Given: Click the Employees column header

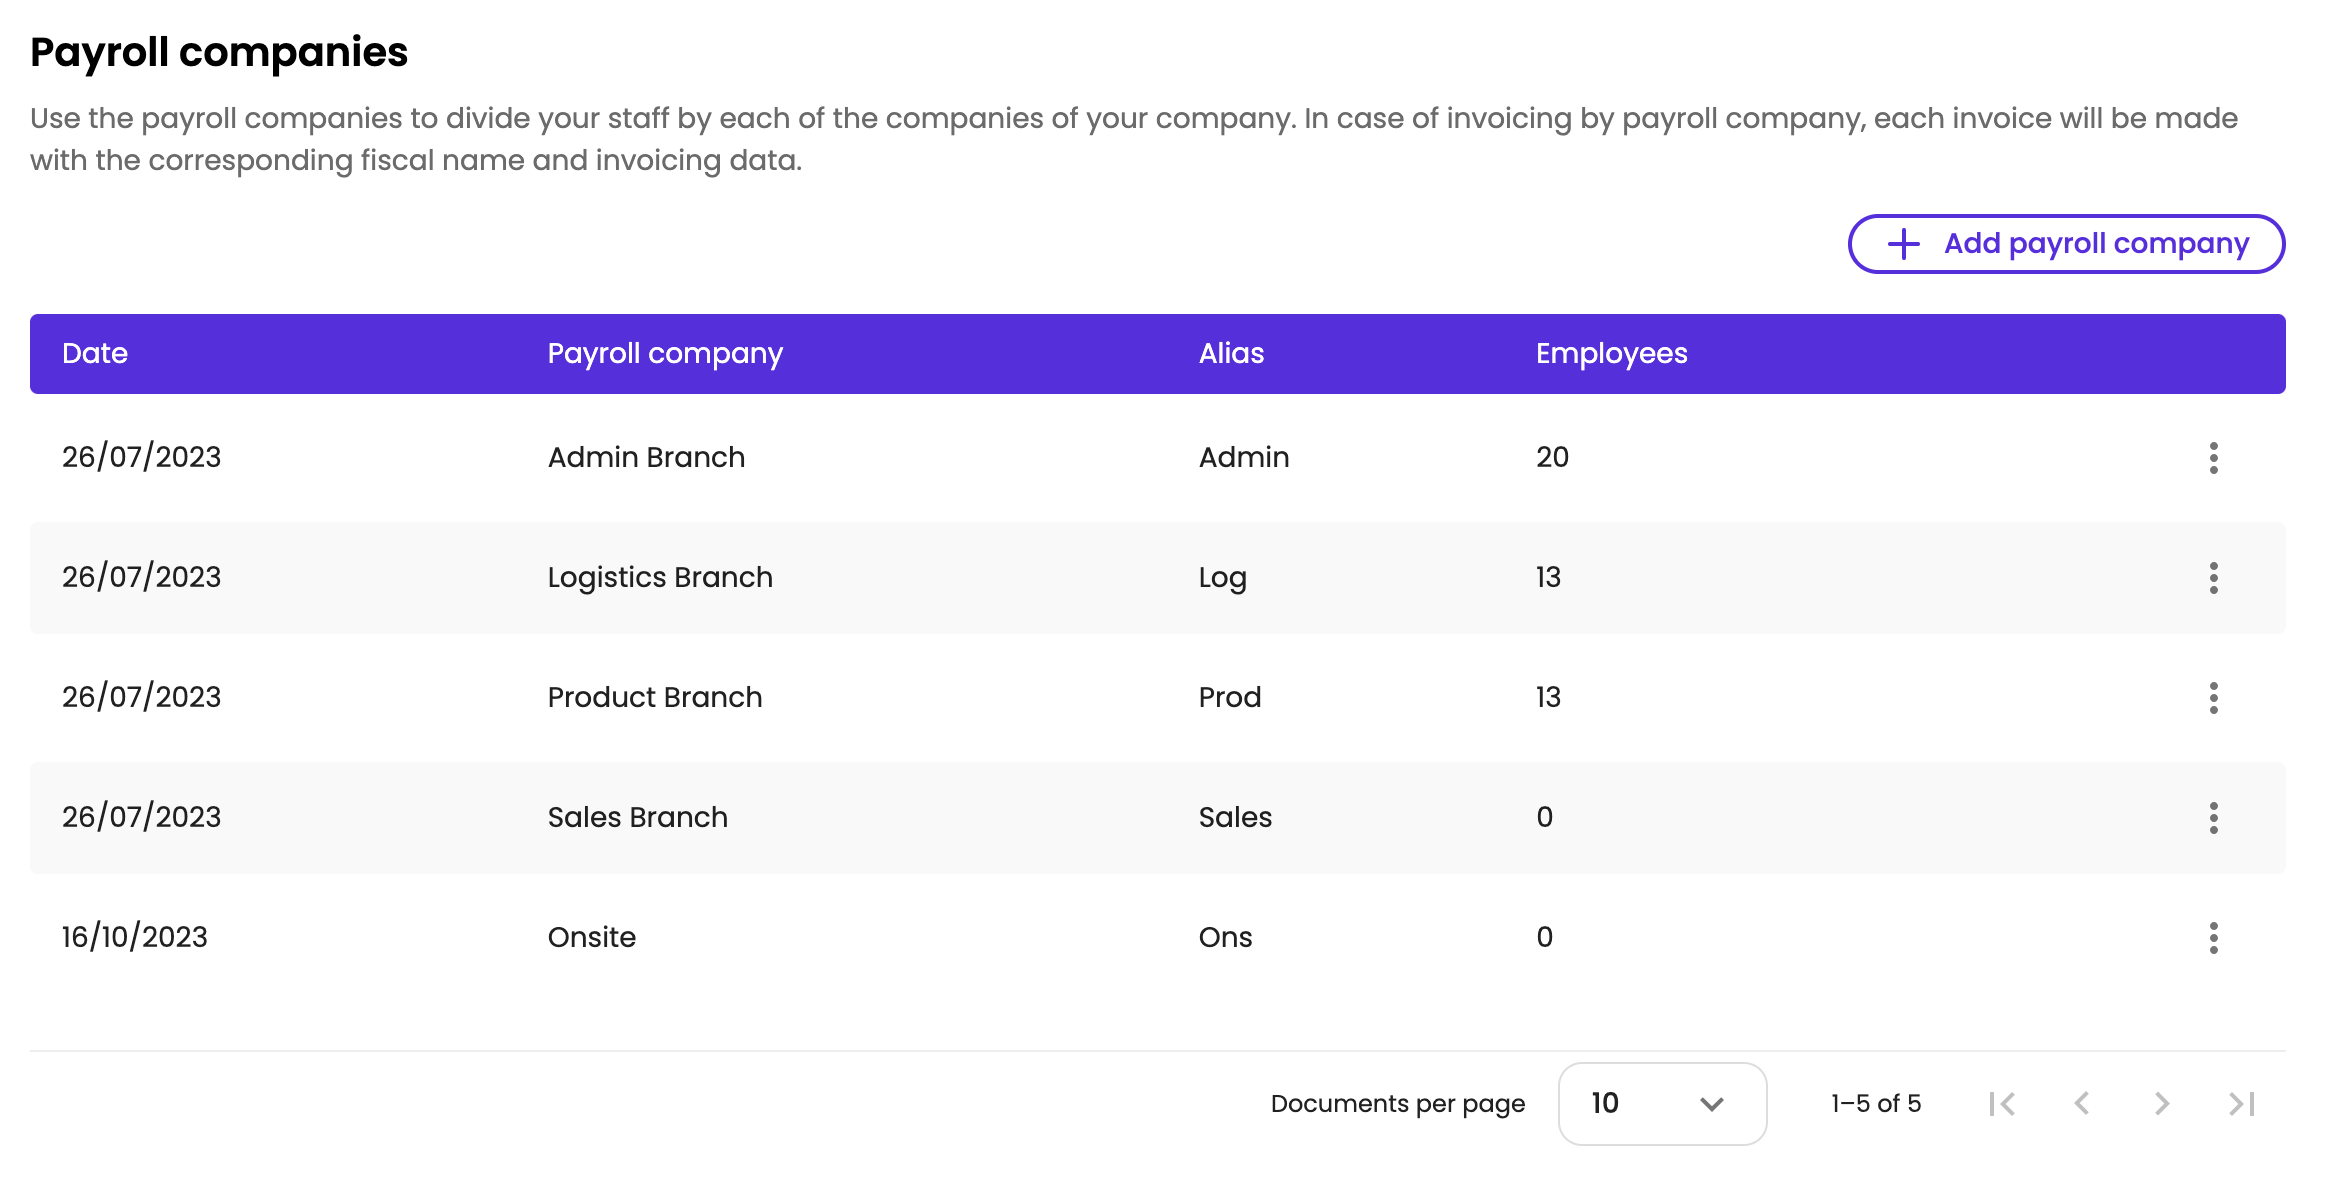Looking at the screenshot, I should (x=1611, y=354).
